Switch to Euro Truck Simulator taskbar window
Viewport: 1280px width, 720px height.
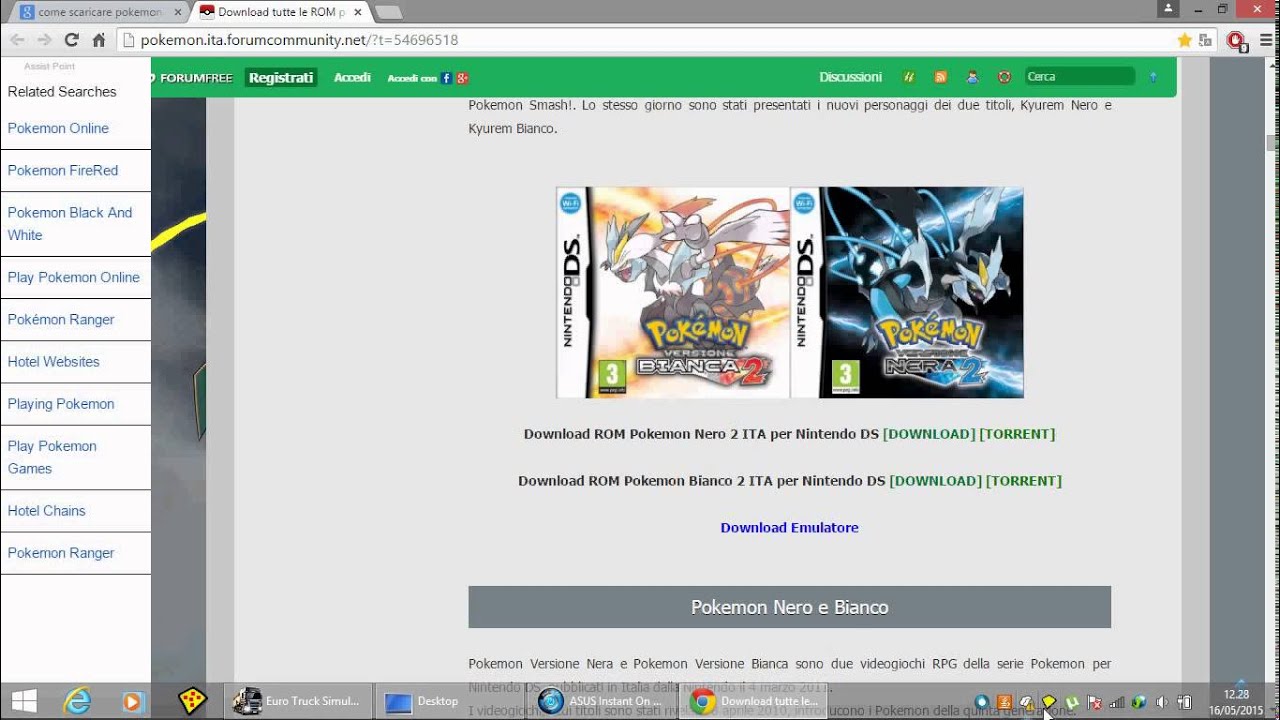tap(300, 701)
